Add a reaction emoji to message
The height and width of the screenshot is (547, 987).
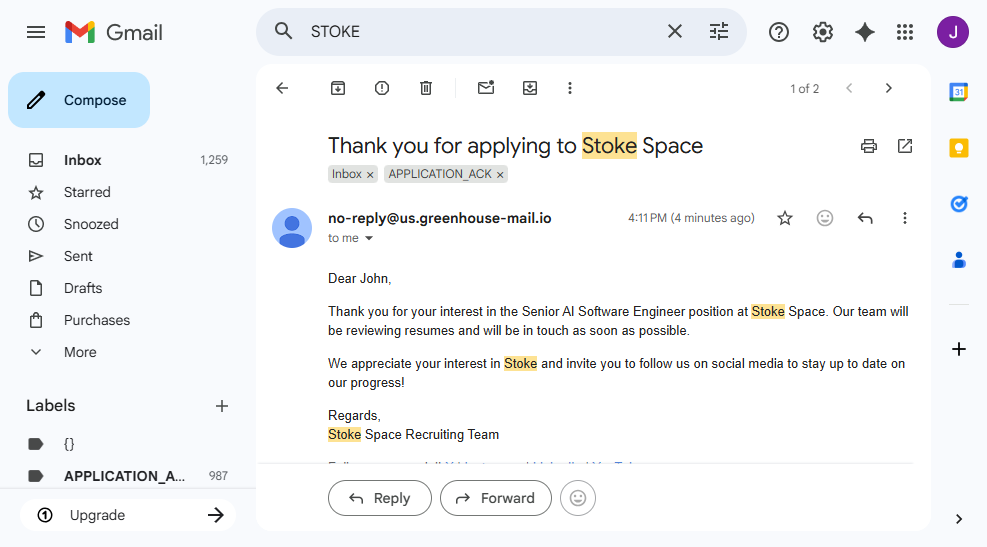[x=825, y=218]
